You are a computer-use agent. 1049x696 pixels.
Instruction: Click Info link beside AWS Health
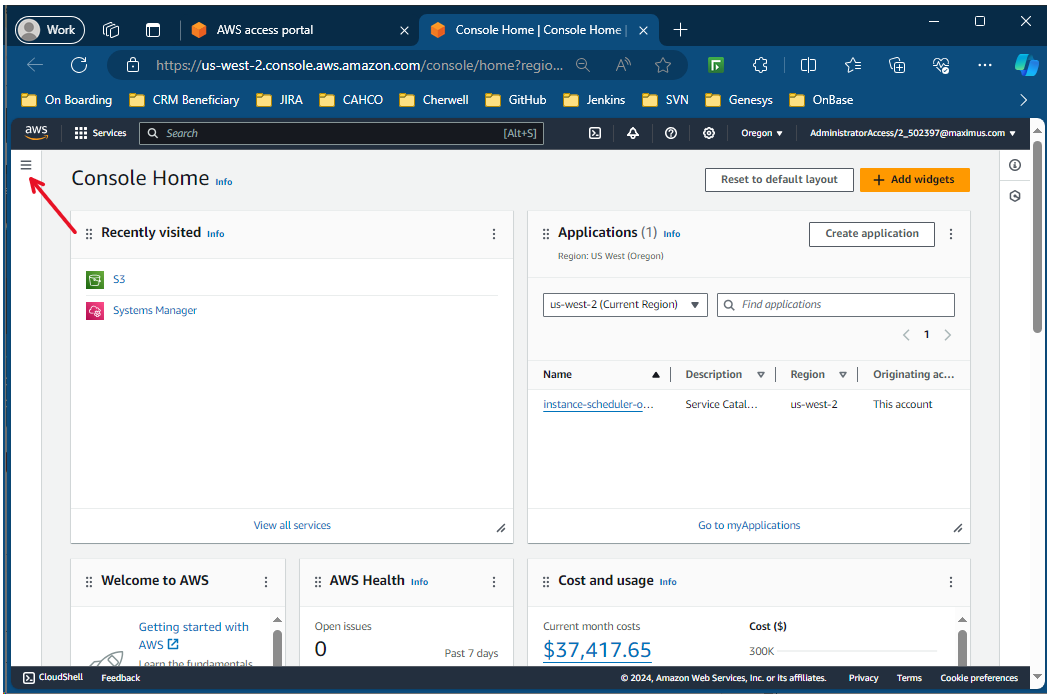click(x=419, y=582)
